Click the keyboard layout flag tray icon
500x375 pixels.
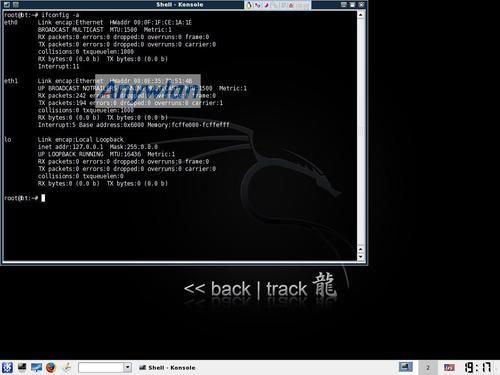point(449,368)
